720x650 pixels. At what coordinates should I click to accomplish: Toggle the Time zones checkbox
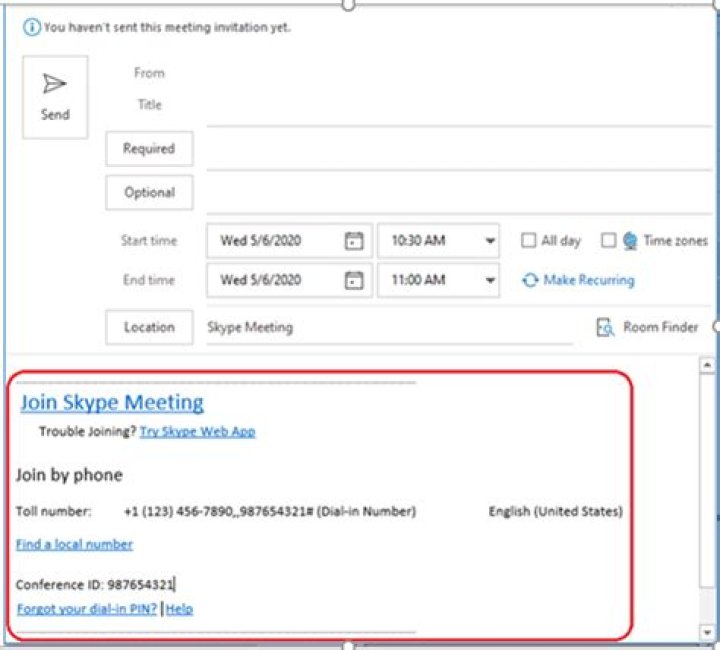coord(609,240)
